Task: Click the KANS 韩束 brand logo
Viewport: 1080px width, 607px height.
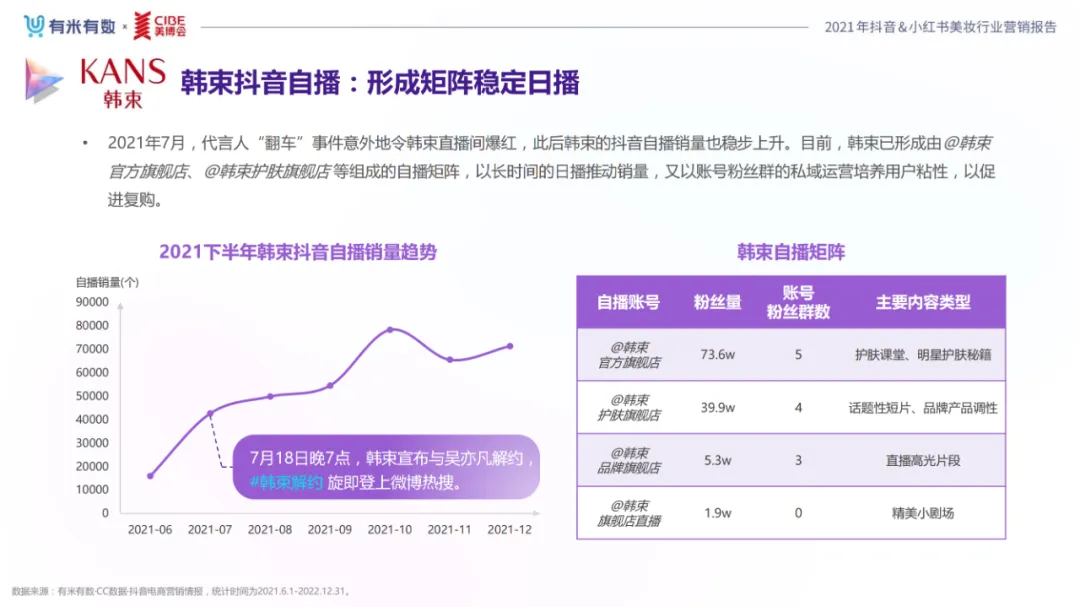Action: pos(123,83)
